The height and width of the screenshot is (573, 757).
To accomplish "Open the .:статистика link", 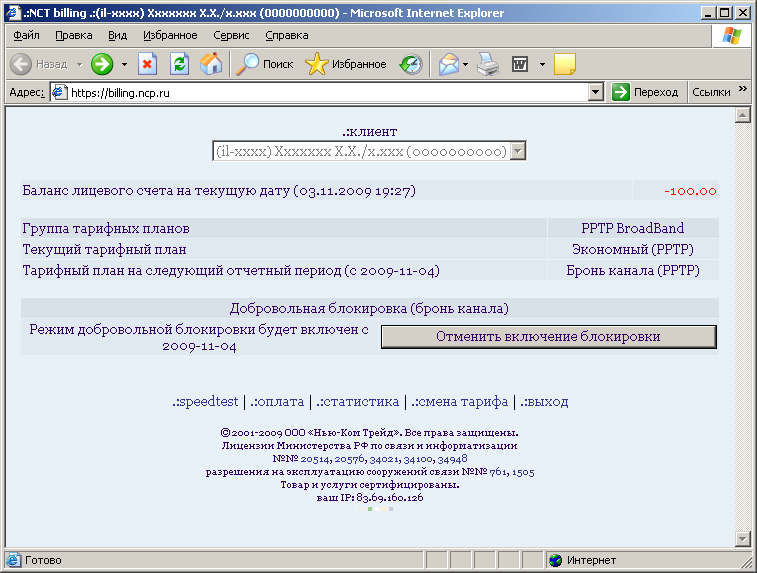I will [x=357, y=402].
